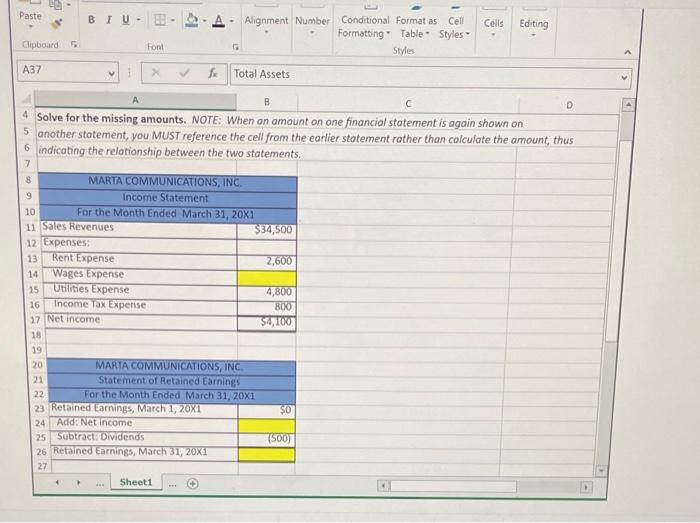The image size is (700, 523).
Task: Expand the formula bar
Action: pyautogui.click(x=624, y=78)
